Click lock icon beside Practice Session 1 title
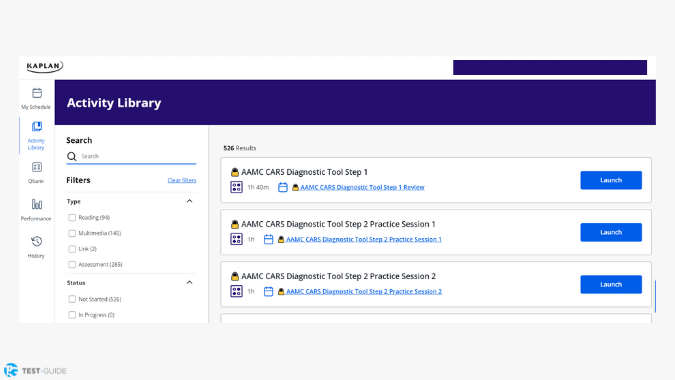 pos(235,224)
